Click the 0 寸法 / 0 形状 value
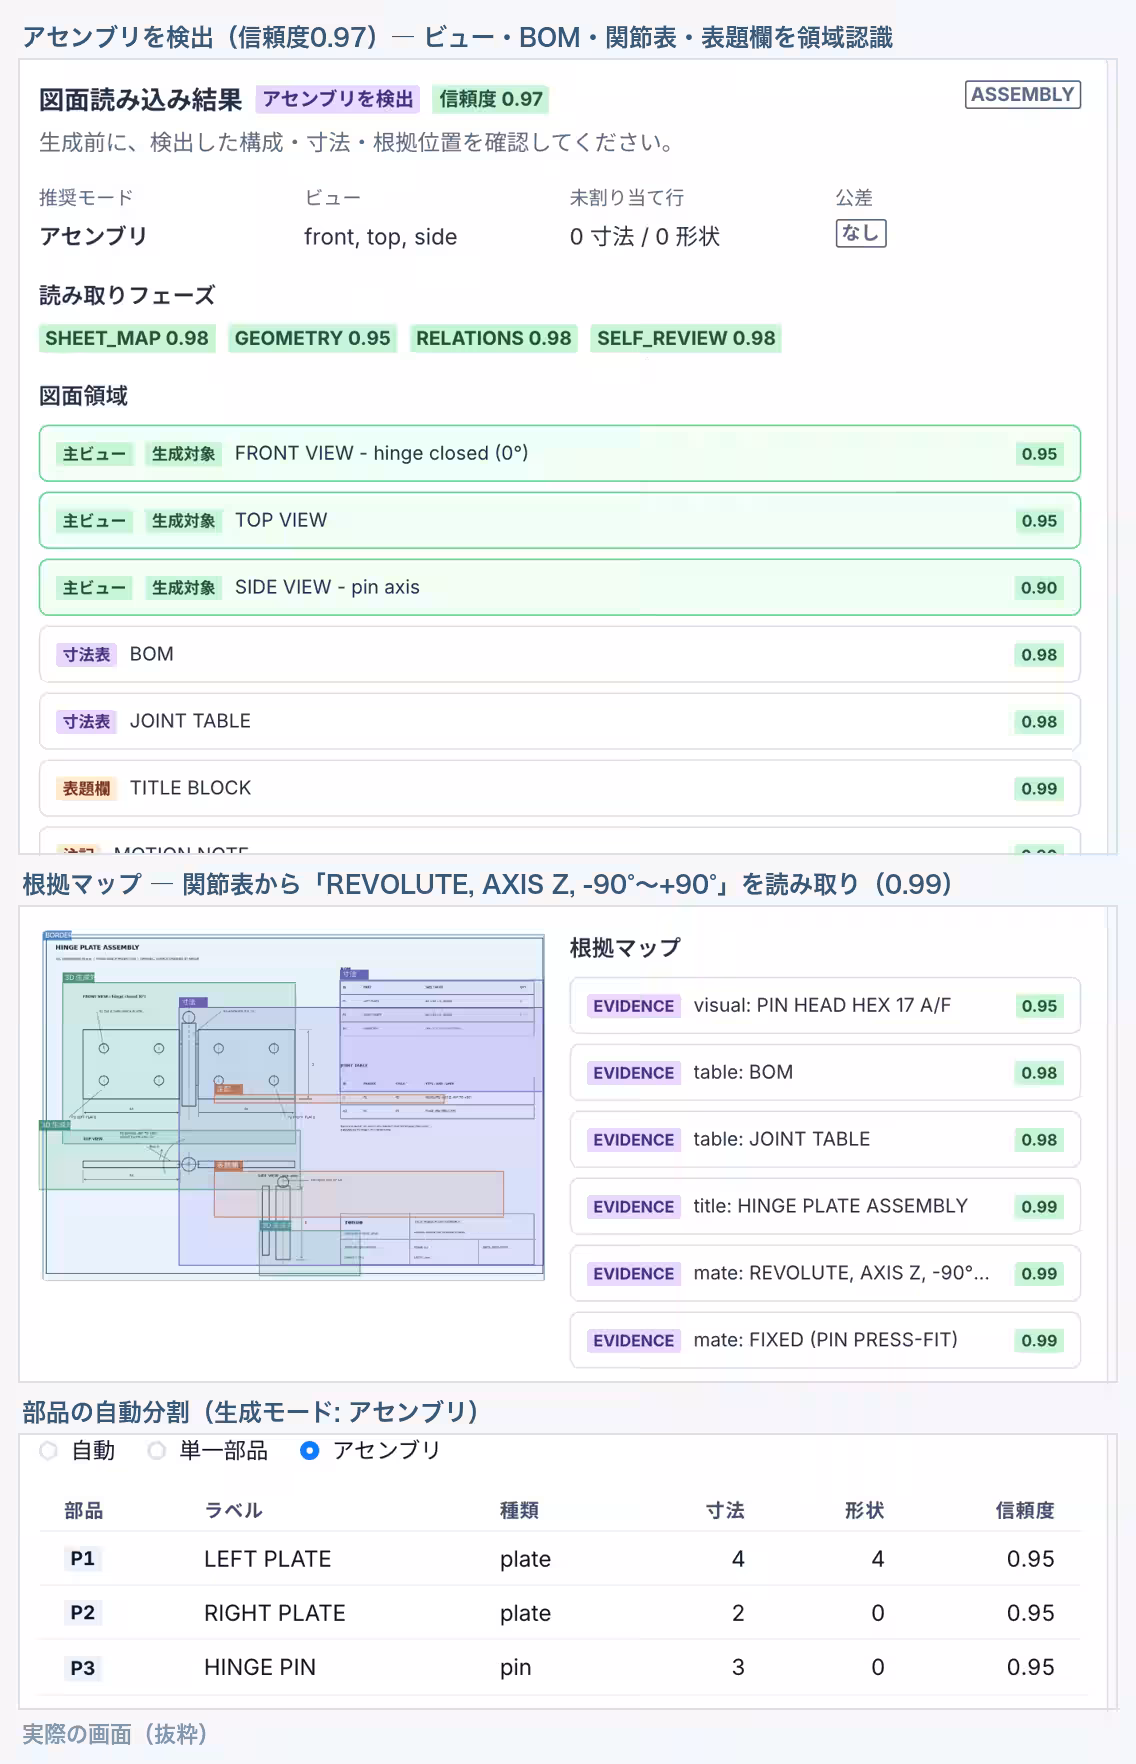The image size is (1136, 1764). pyautogui.click(x=645, y=237)
